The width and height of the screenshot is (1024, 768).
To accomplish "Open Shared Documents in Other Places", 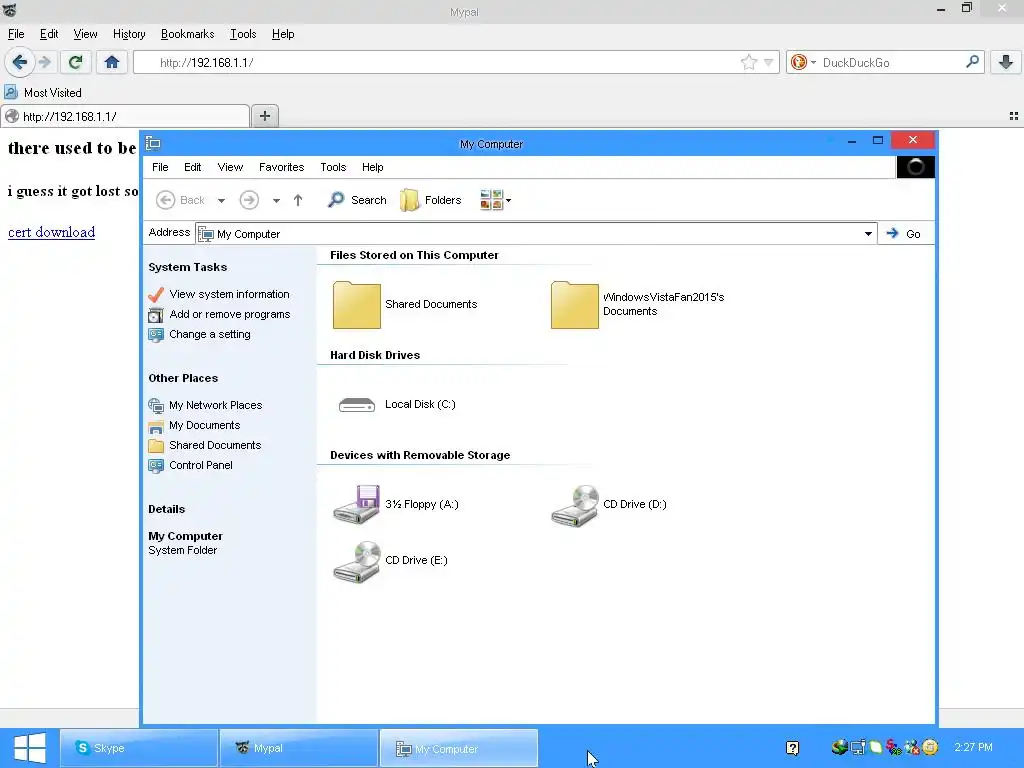I will [x=204, y=445].
